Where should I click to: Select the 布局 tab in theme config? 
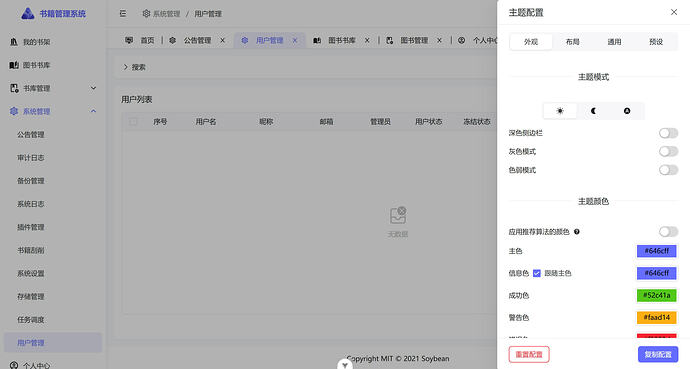coord(573,42)
